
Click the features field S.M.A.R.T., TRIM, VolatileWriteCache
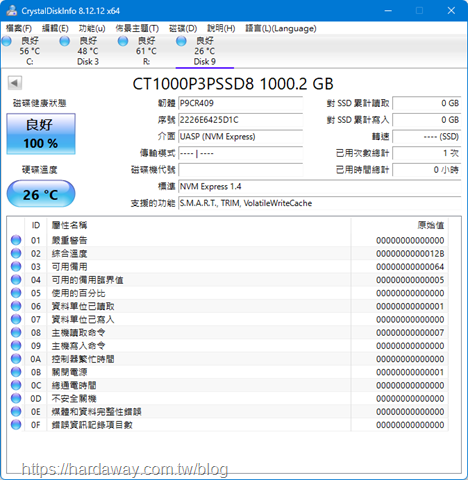[x=320, y=203]
